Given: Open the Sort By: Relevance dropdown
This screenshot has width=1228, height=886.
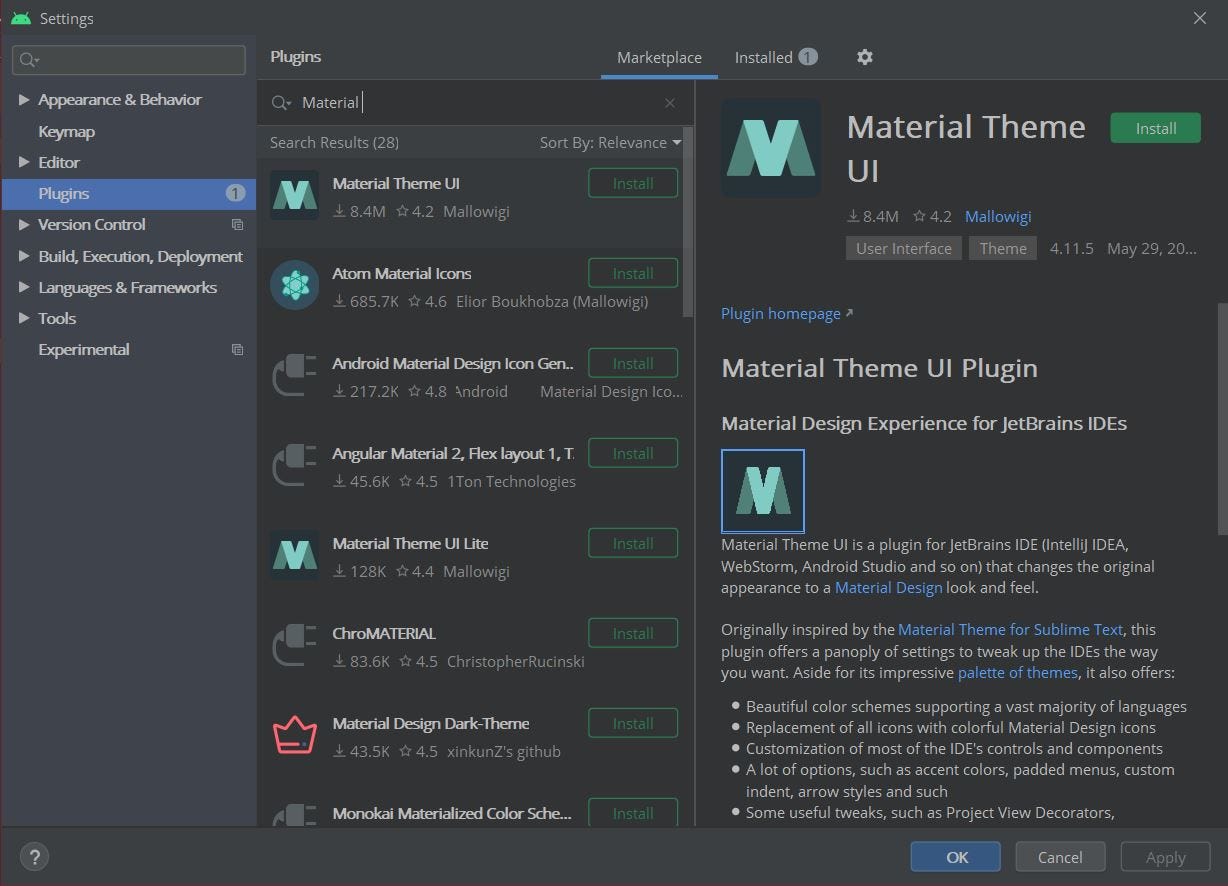Looking at the screenshot, I should point(610,143).
